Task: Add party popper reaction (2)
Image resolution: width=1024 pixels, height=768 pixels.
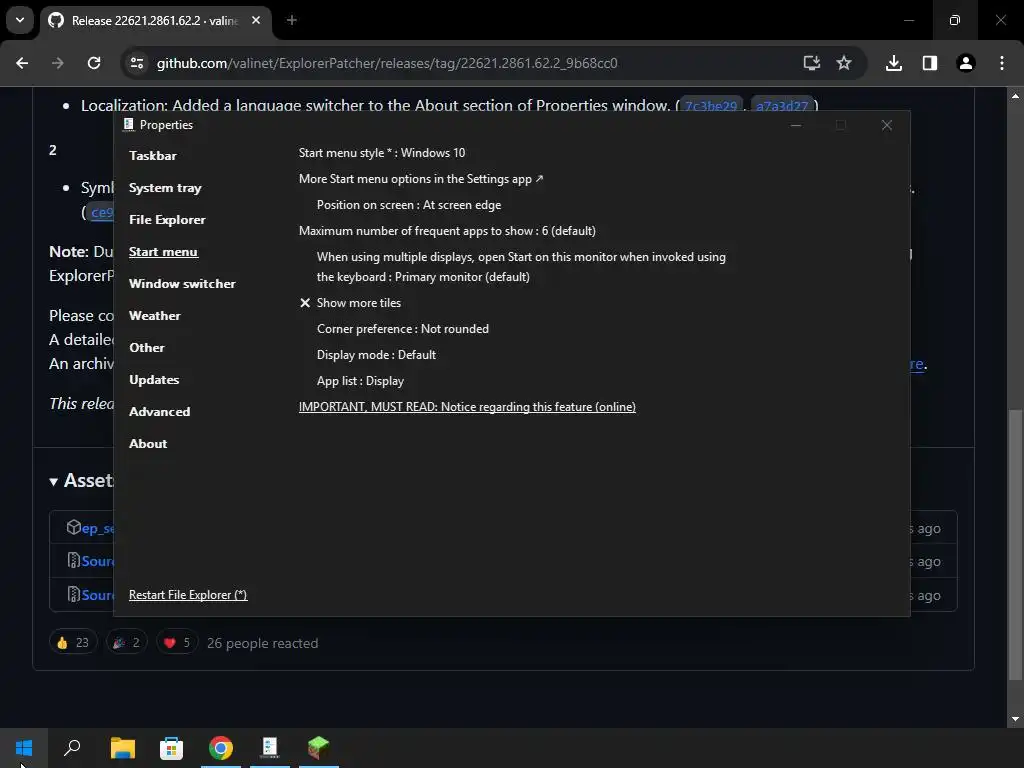Action: click(127, 643)
